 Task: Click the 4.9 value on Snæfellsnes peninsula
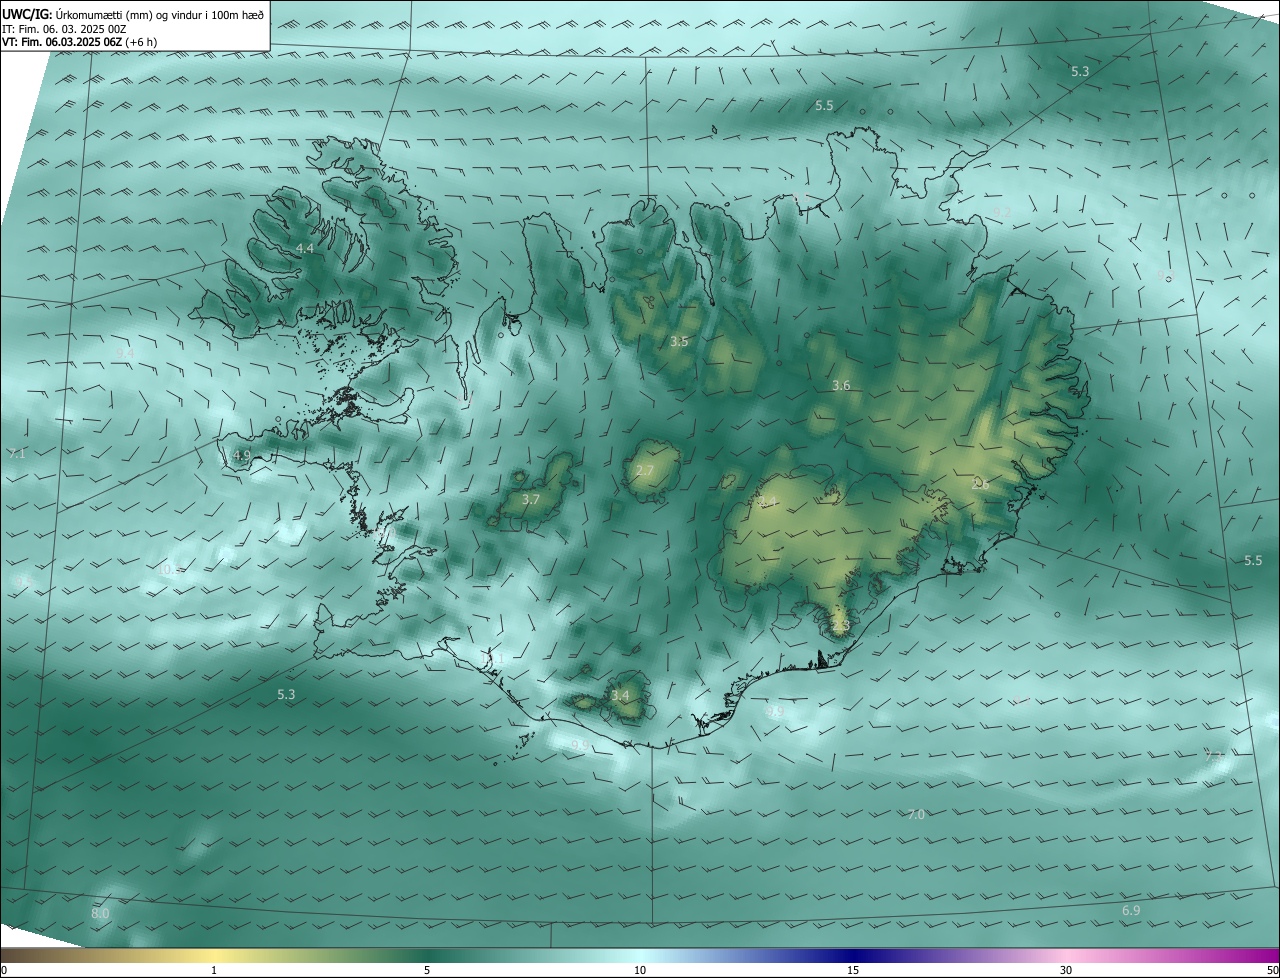tap(241, 456)
